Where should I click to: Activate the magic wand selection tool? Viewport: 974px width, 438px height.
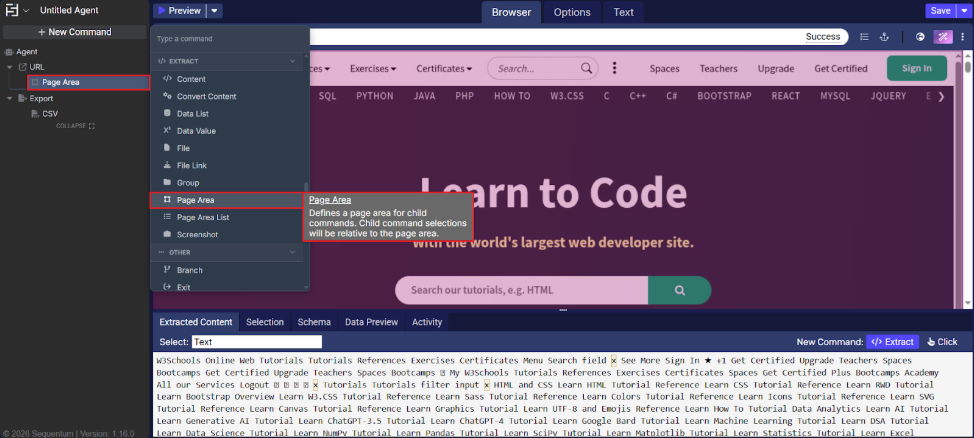(x=943, y=37)
